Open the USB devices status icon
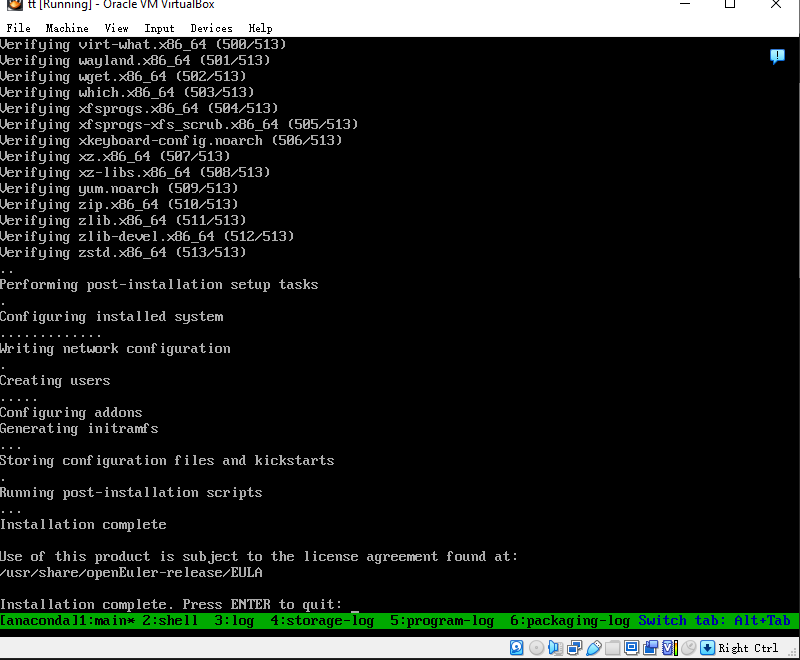The width and height of the screenshot is (800, 660). [593, 647]
